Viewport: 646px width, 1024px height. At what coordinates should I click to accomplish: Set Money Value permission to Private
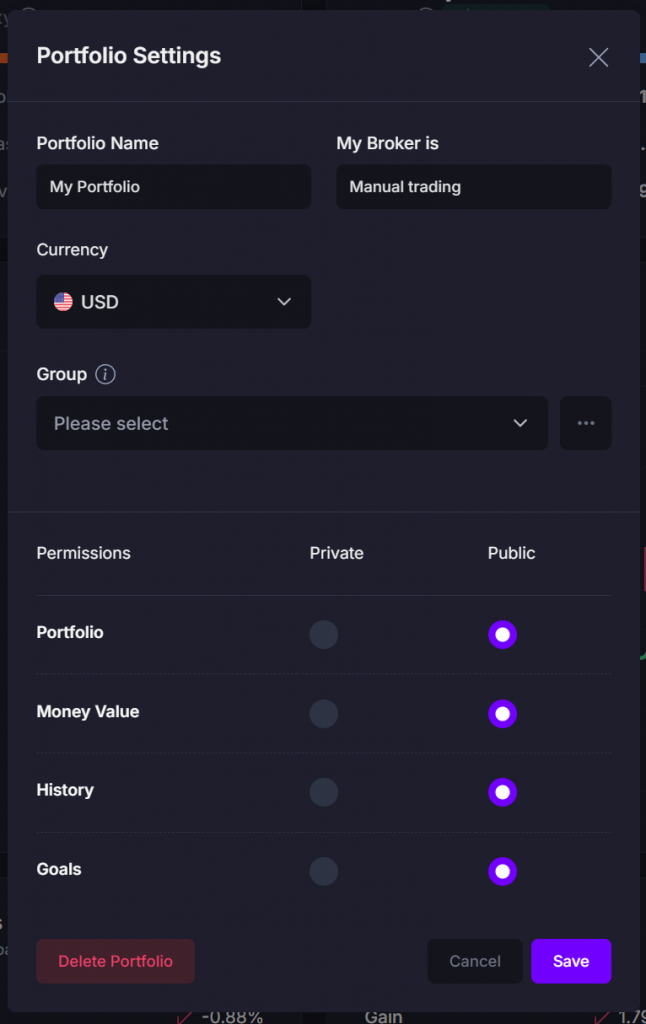324,714
